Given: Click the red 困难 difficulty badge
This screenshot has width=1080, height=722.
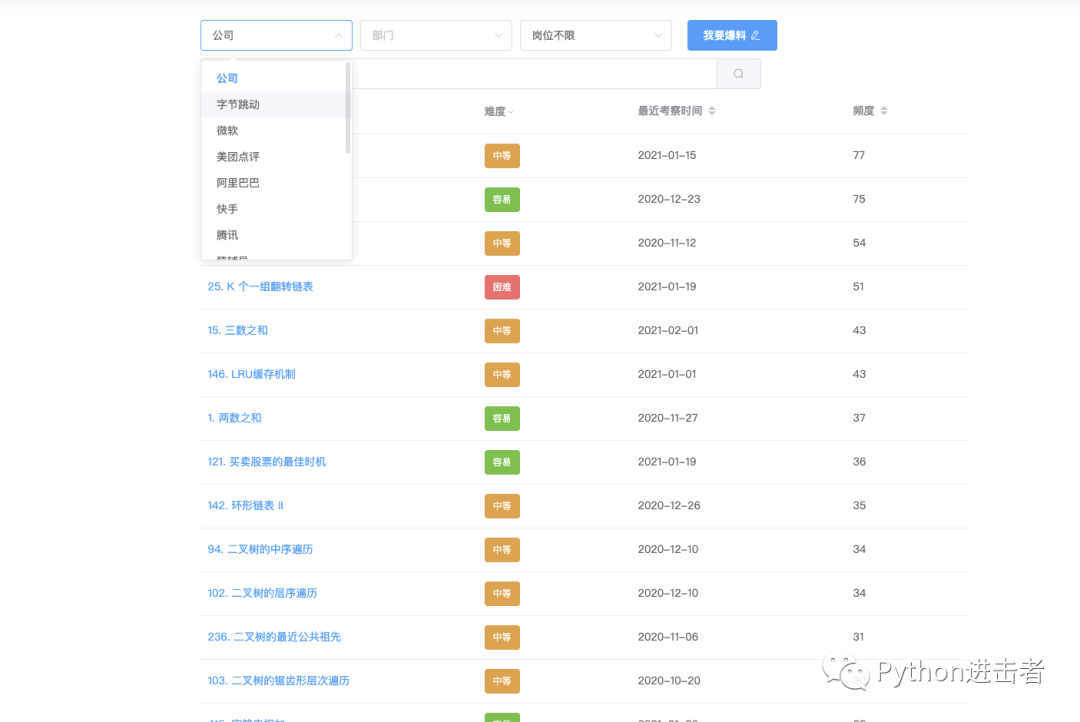Looking at the screenshot, I should pos(501,287).
